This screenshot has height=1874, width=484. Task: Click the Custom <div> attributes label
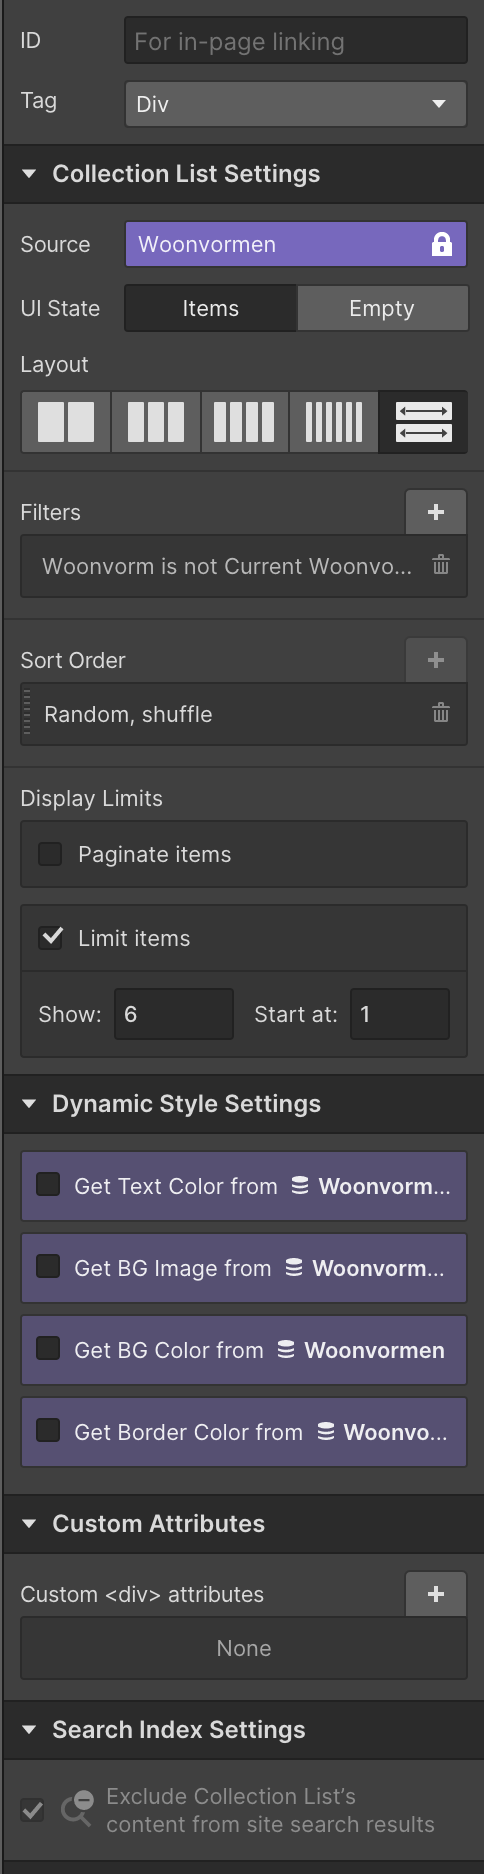[x=142, y=1594]
